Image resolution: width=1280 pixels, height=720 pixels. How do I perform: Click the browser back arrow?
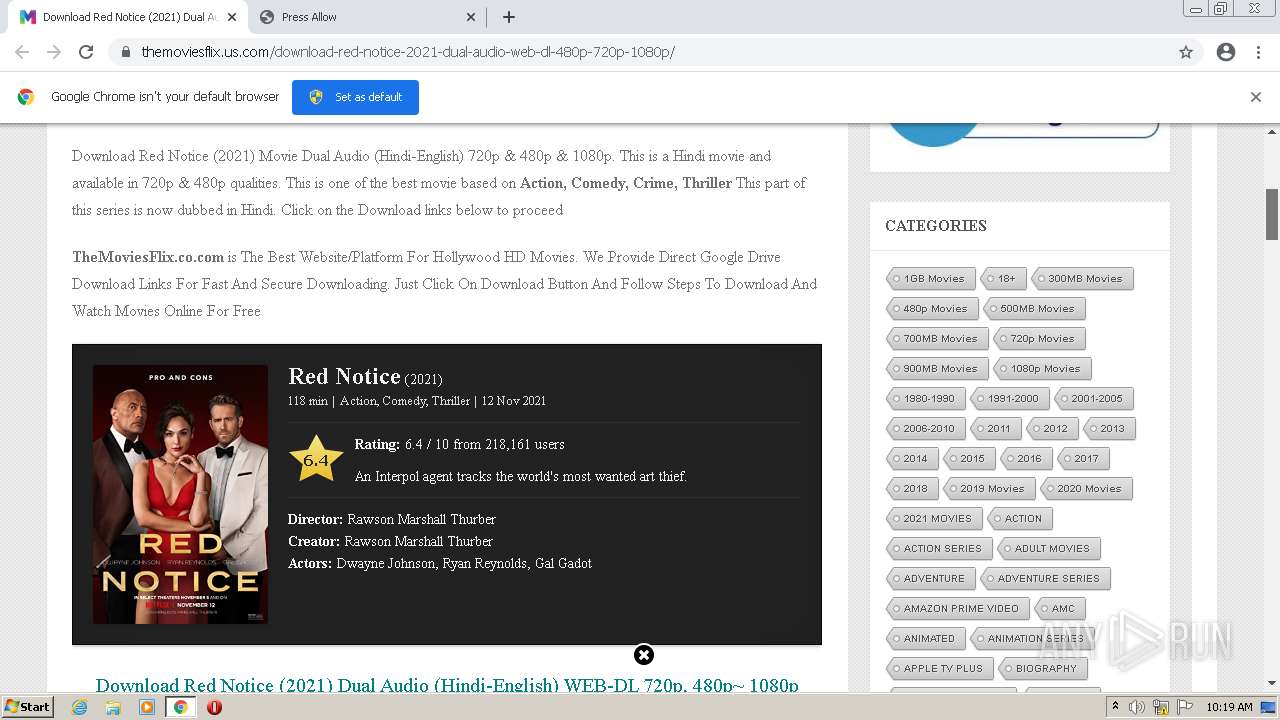(x=22, y=52)
